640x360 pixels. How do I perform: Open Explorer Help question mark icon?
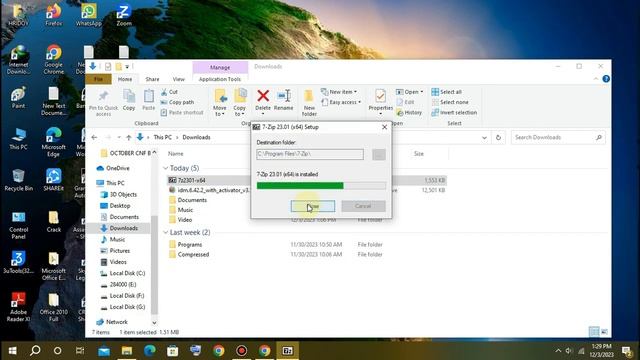click(x=606, y=79)
